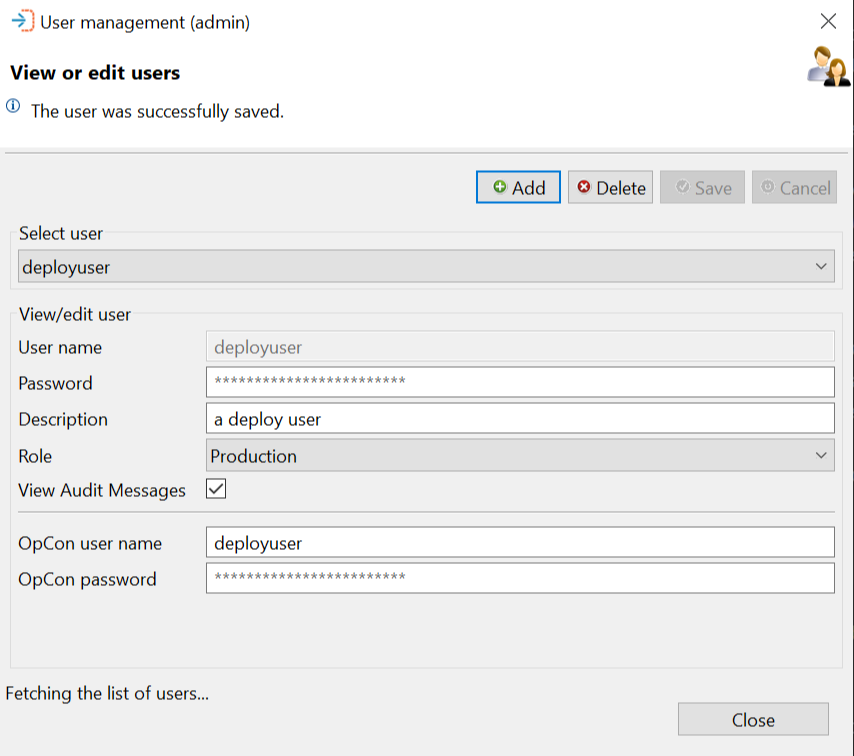Click the 'Password' label
The width and height of the screenshot is (854, 756).
[x=56, y=383]
